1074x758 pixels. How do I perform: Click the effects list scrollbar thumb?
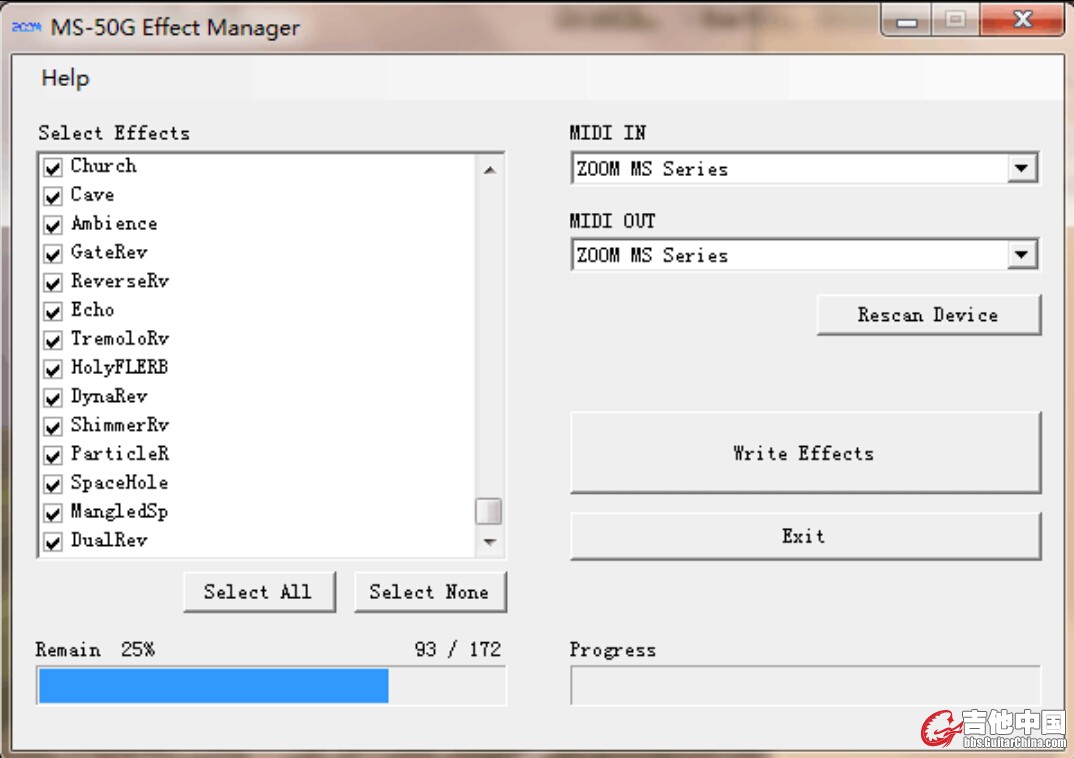[489, 511]
